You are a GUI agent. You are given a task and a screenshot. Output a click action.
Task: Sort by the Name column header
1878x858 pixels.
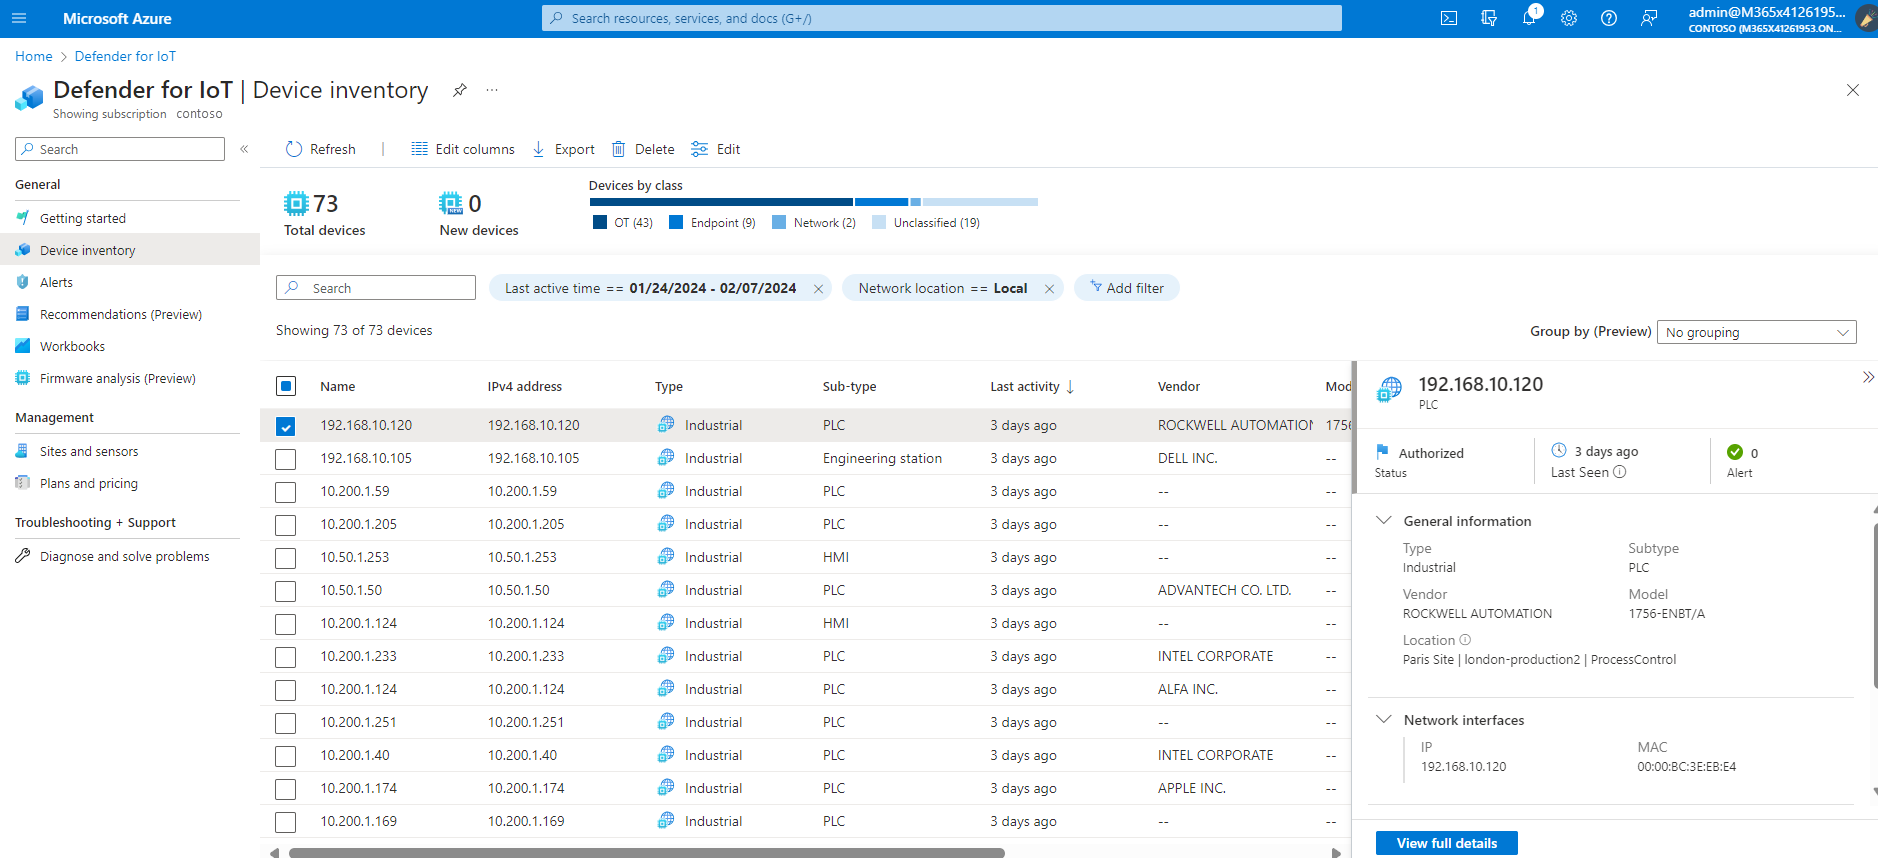(338, 387)
